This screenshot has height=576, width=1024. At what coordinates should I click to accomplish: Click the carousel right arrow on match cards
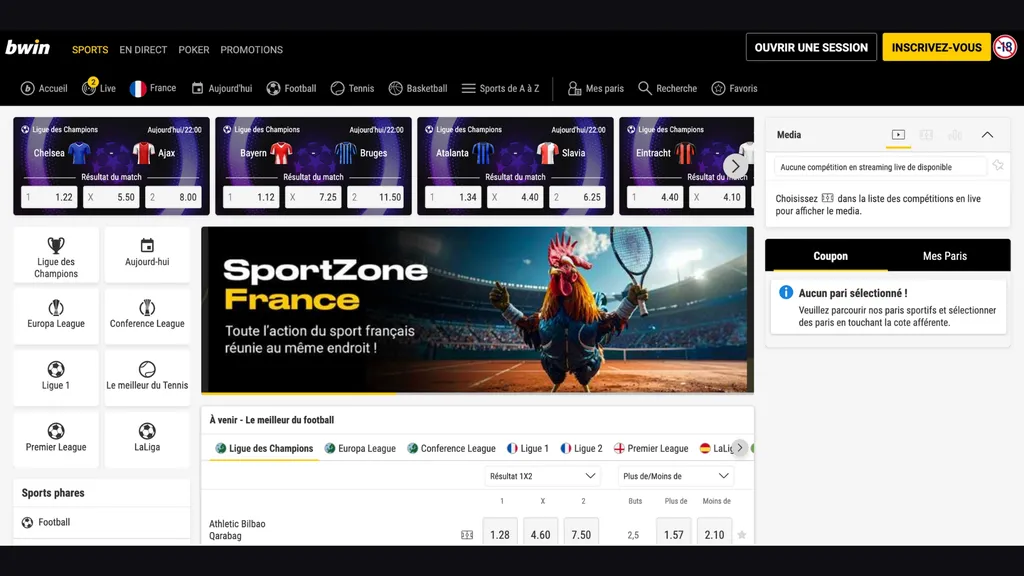click(x=736, y=165)
